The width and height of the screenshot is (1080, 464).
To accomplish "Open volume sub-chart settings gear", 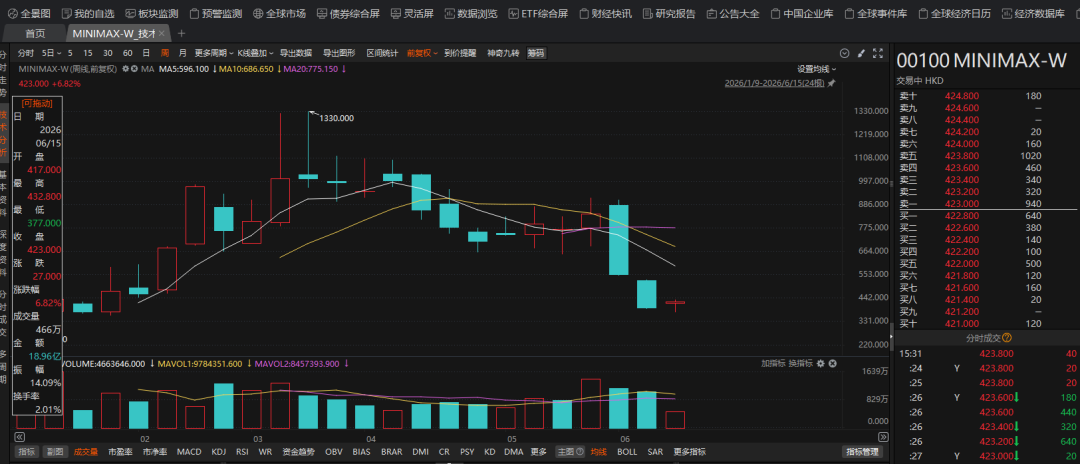I will tap(821, 363).
